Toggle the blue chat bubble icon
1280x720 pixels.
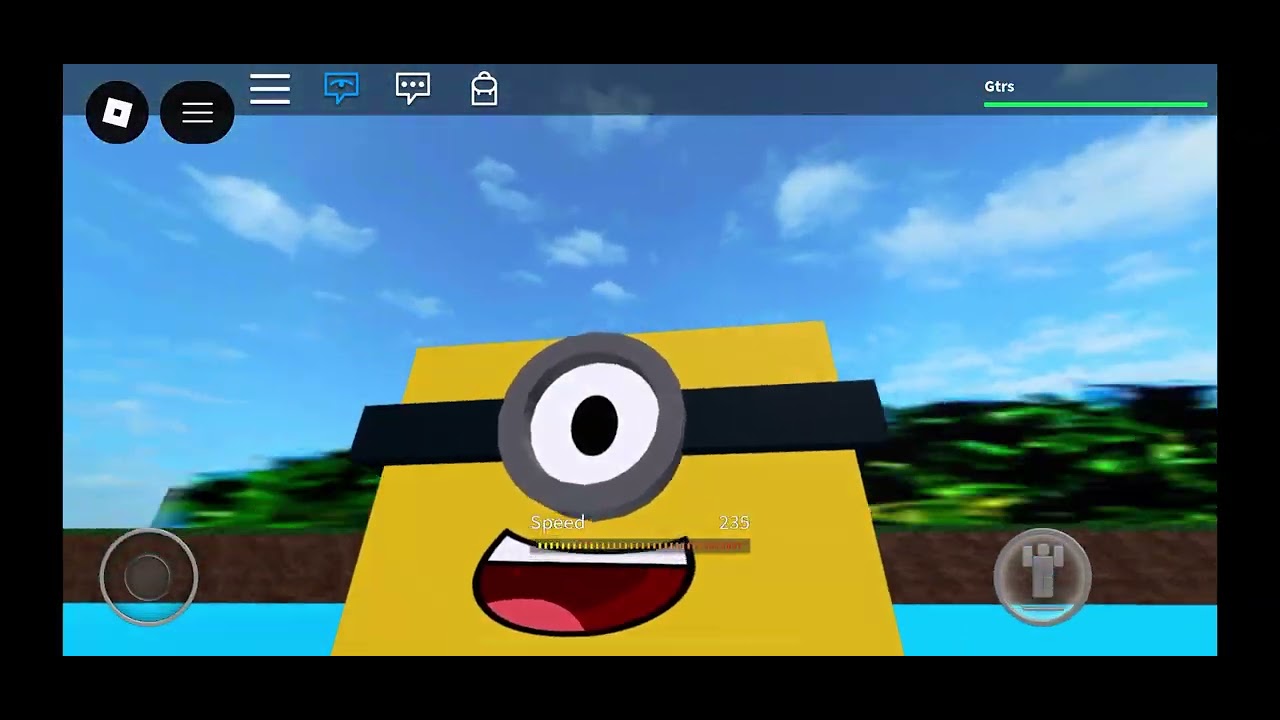342,89
